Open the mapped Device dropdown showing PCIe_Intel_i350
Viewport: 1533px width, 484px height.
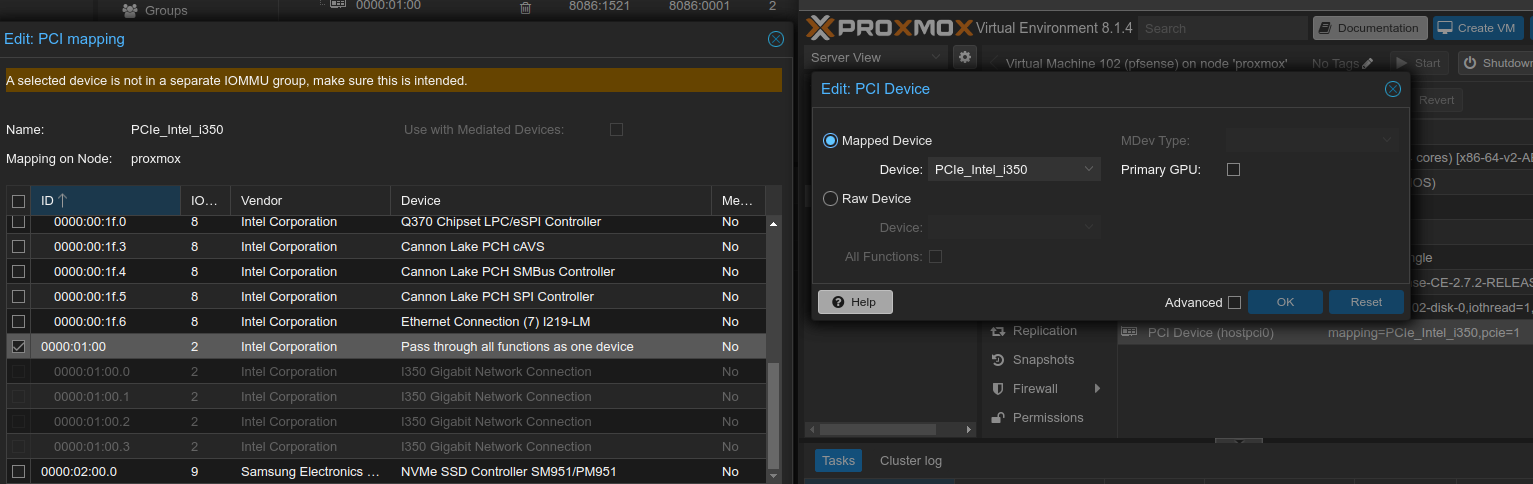[1014, 170]
